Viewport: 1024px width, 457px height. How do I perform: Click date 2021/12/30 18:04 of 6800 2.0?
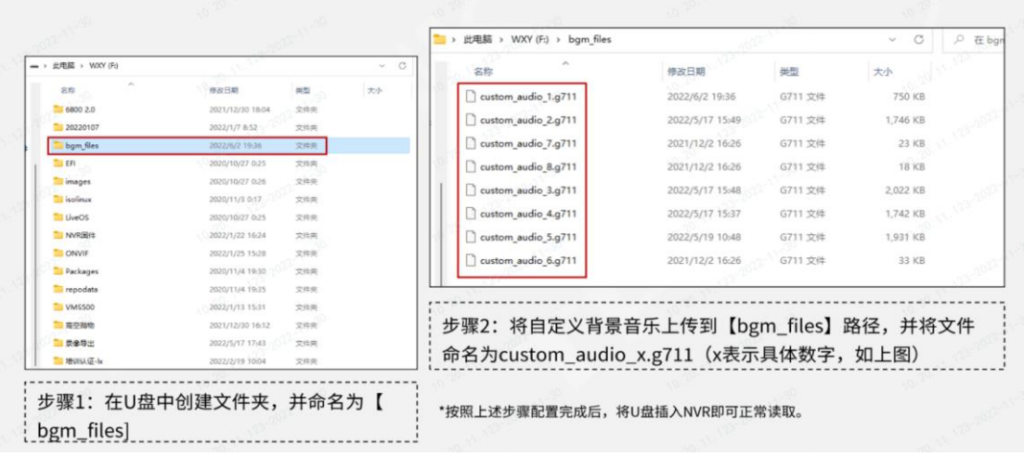240,110
